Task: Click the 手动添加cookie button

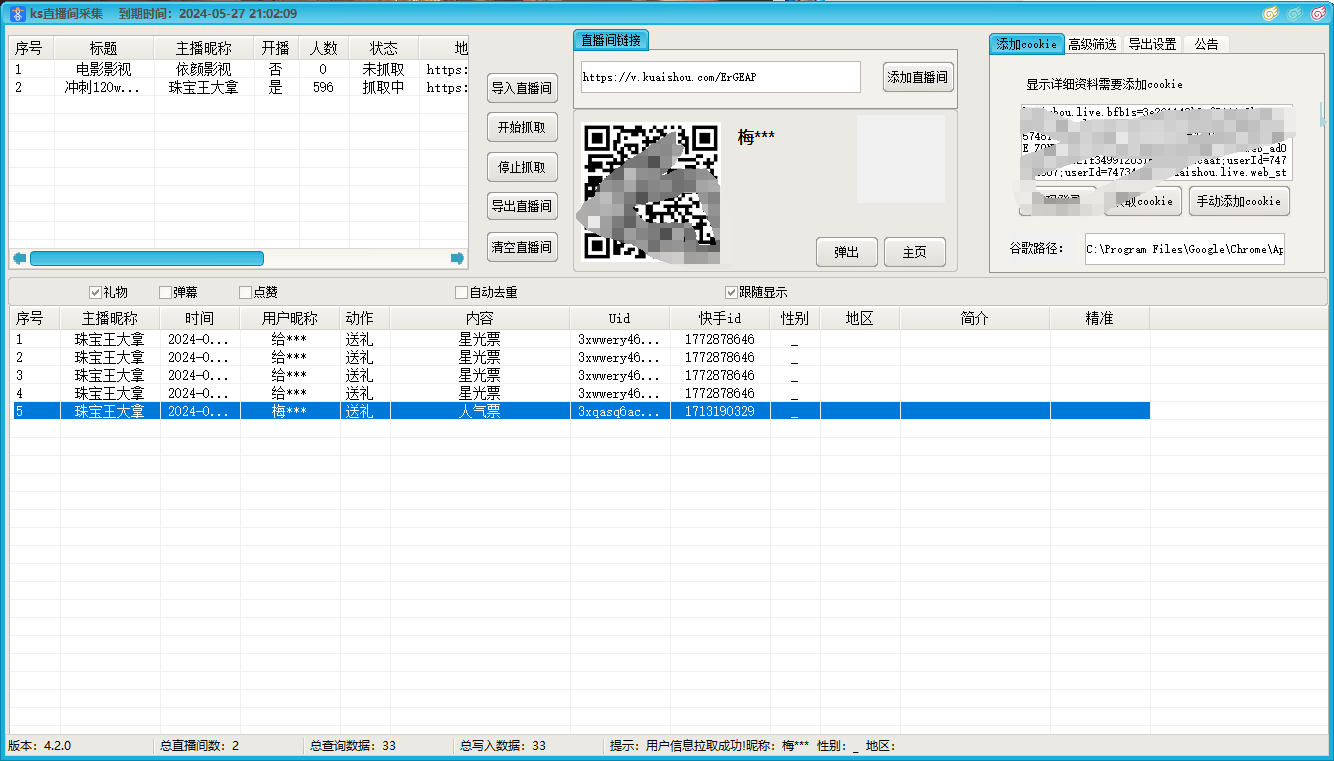Action: coord(1239,201)
